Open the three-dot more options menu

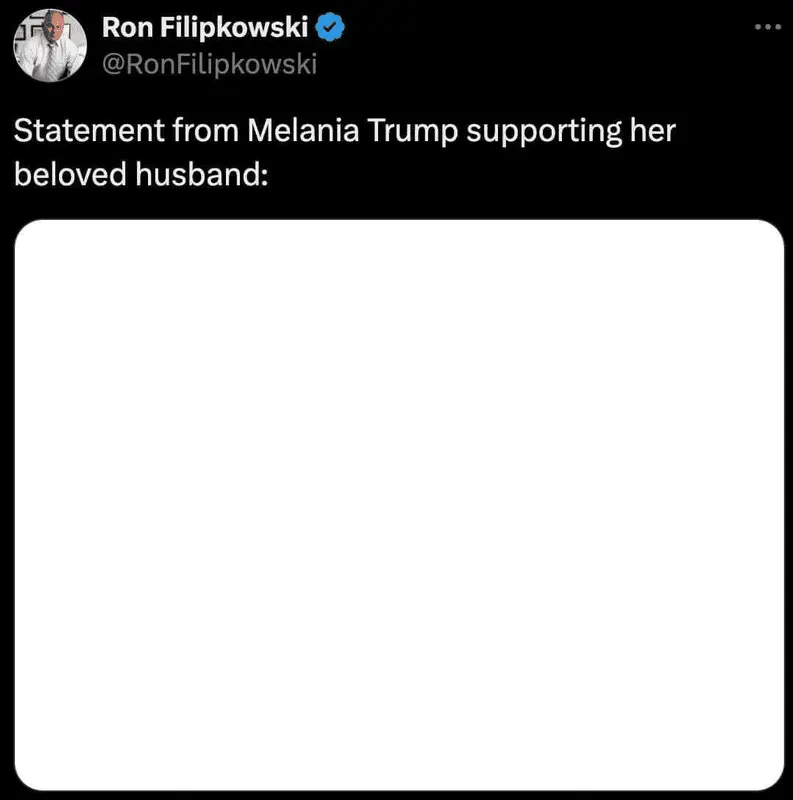[767, 26]
